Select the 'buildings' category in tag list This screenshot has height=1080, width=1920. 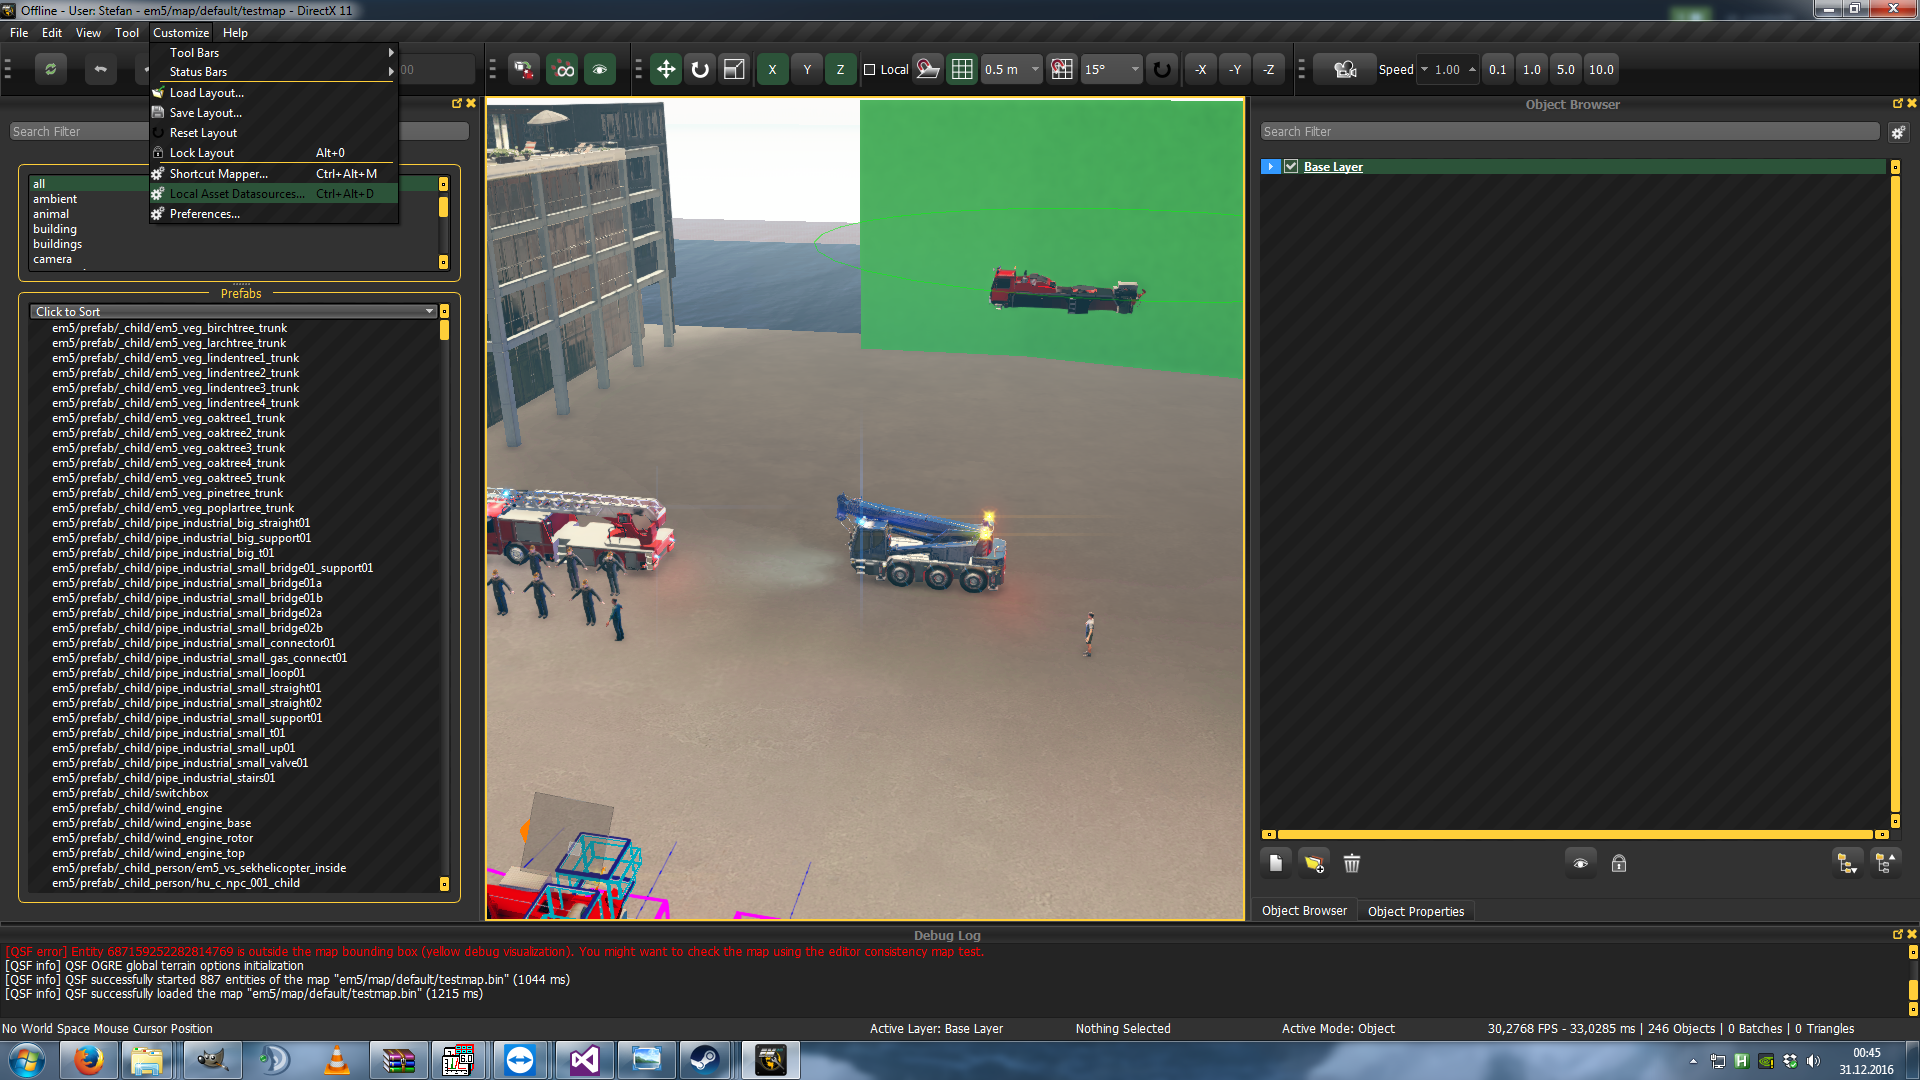point(57,244)
